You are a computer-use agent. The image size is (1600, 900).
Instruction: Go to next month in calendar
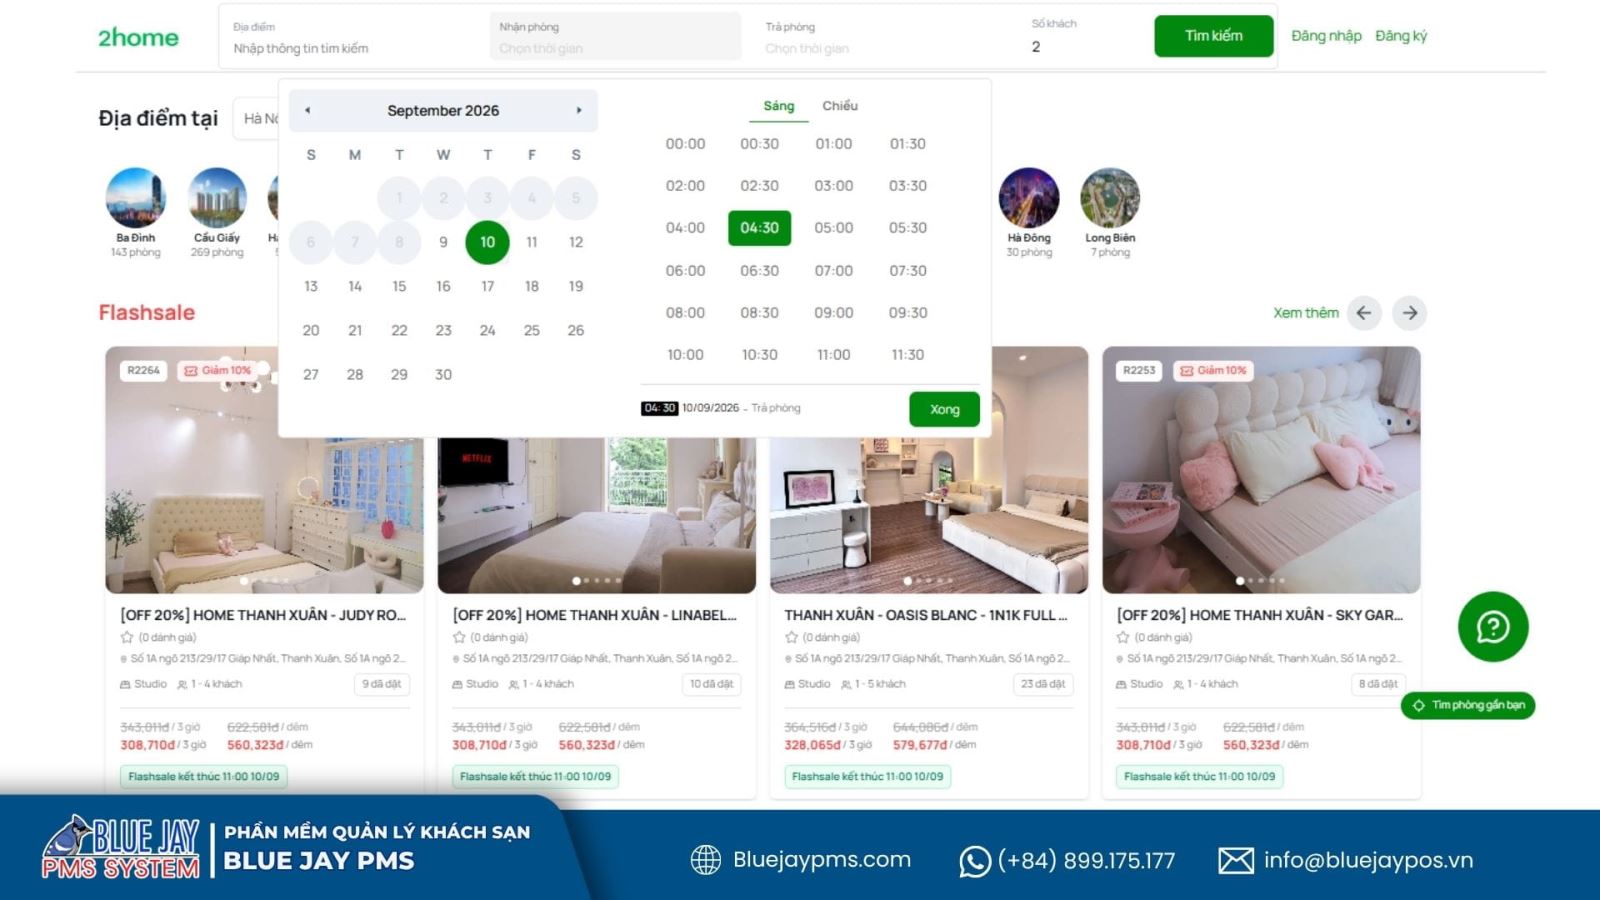578,110
